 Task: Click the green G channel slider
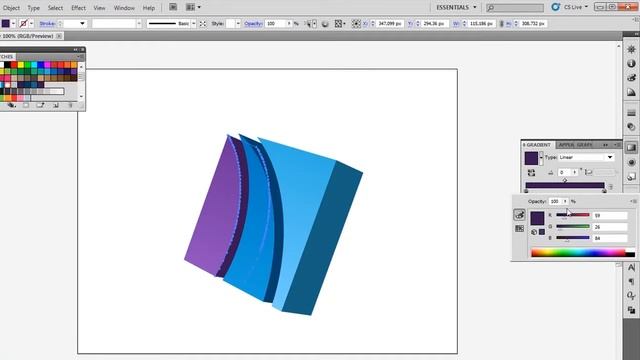[x=573, y=227]
